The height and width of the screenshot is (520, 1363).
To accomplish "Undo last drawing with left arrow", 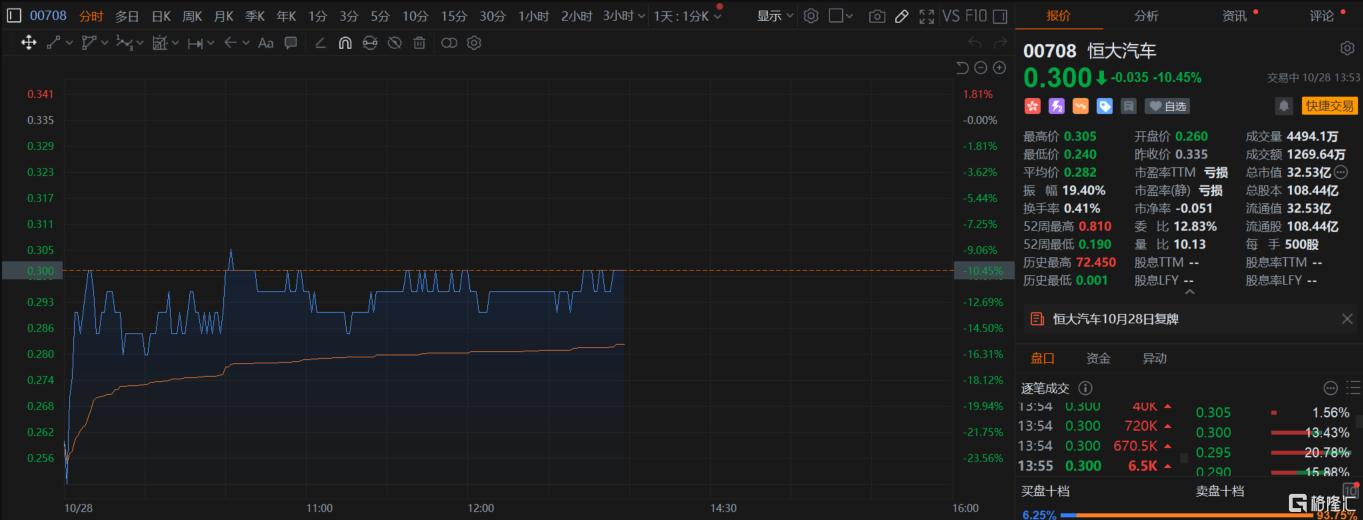I will [x=975, y=43].
